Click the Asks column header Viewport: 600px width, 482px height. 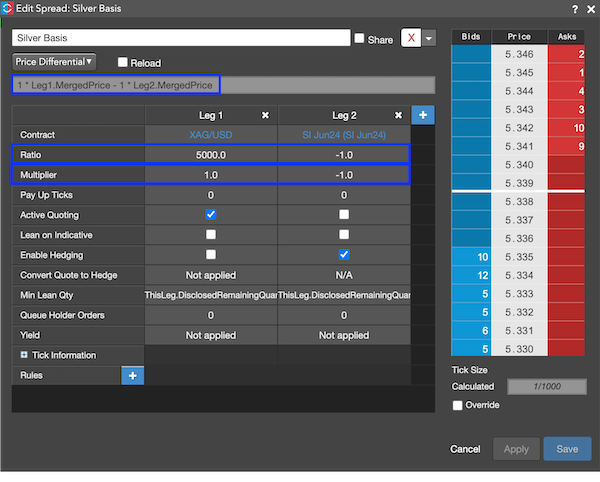pos(566,36)
